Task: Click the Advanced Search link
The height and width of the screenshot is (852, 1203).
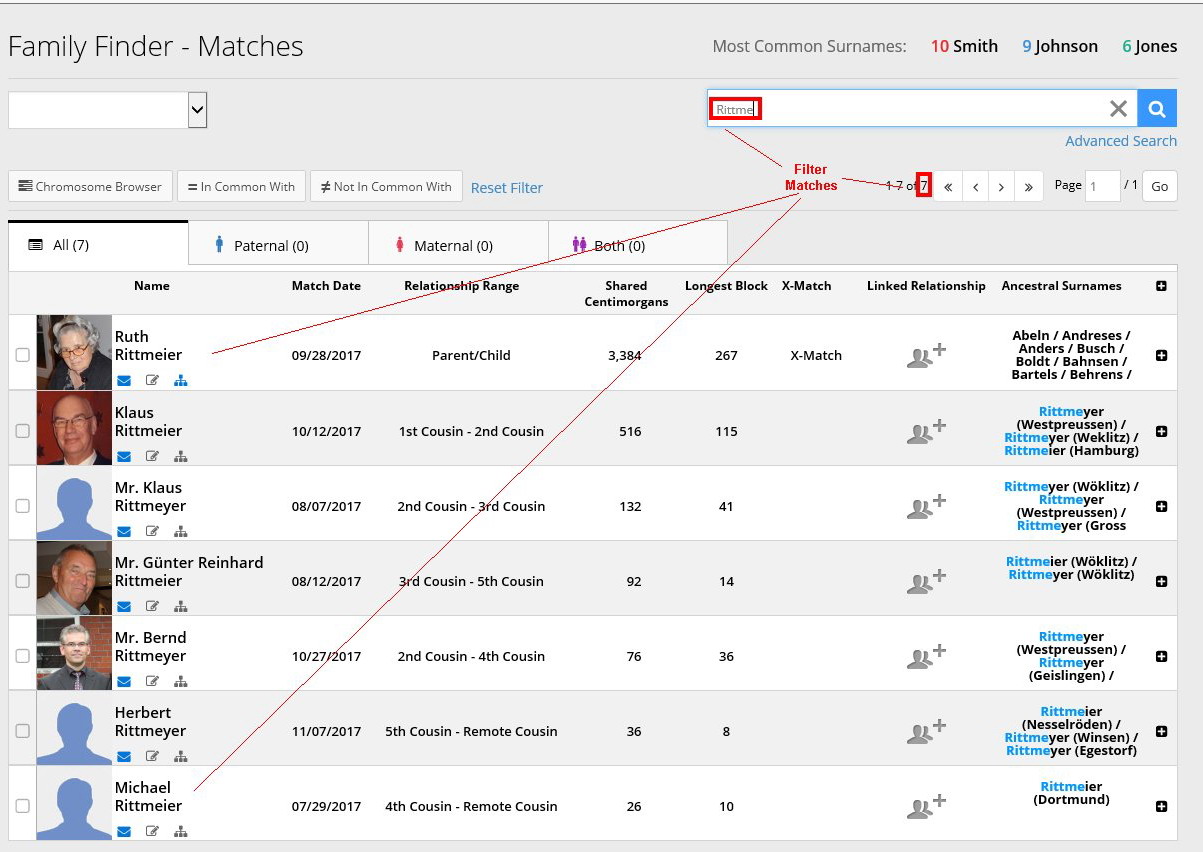Action: pos(1120,141)
